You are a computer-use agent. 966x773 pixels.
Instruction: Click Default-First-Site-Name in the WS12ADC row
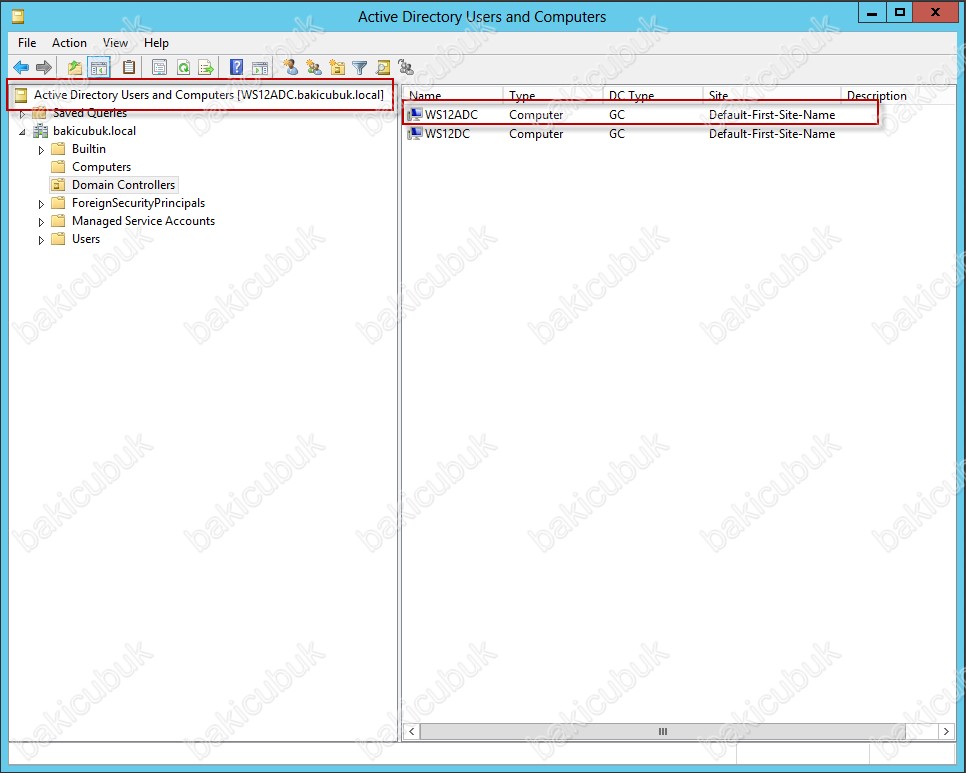pyautogui.click(x=772, y=115)
